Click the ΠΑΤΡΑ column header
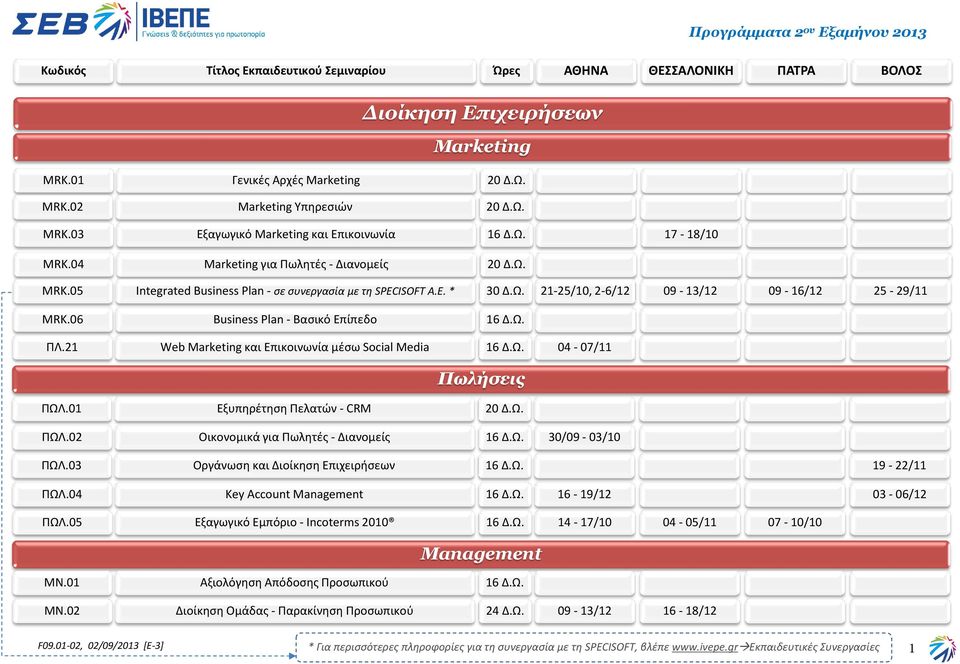This screenshot has width=960, height=664. [x=796, y=70]
